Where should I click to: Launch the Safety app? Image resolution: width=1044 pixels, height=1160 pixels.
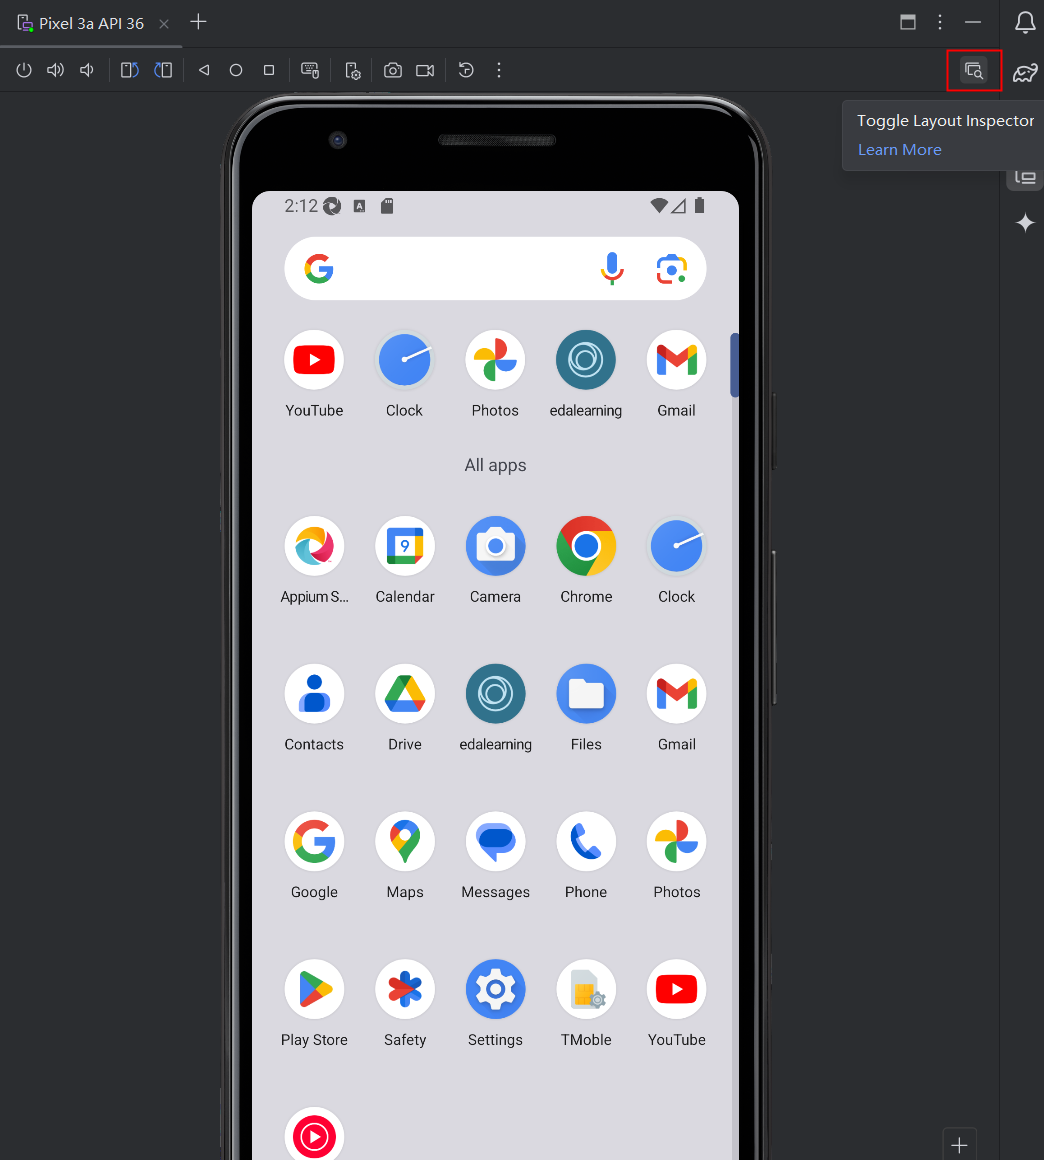405,1005
